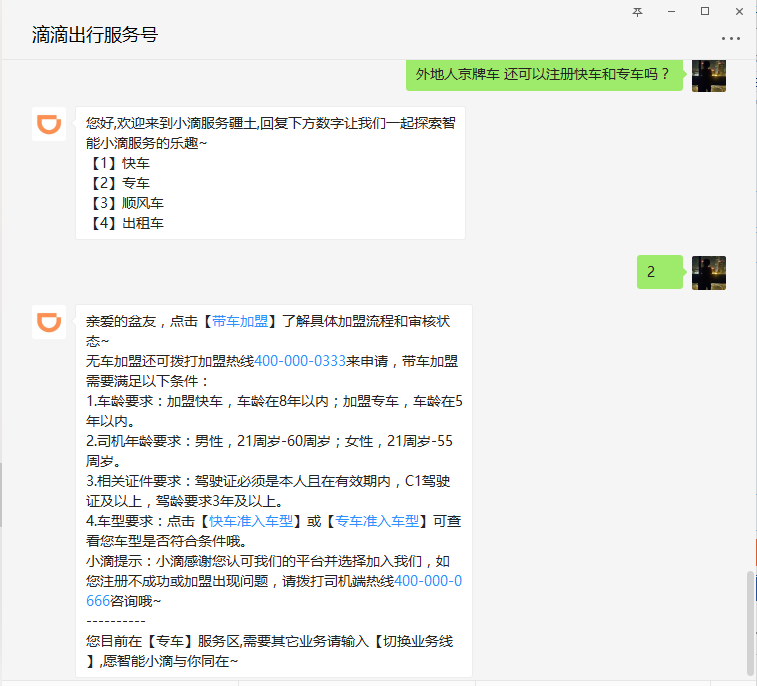Click the 【2】专车 option text

[x=119, y=183]
